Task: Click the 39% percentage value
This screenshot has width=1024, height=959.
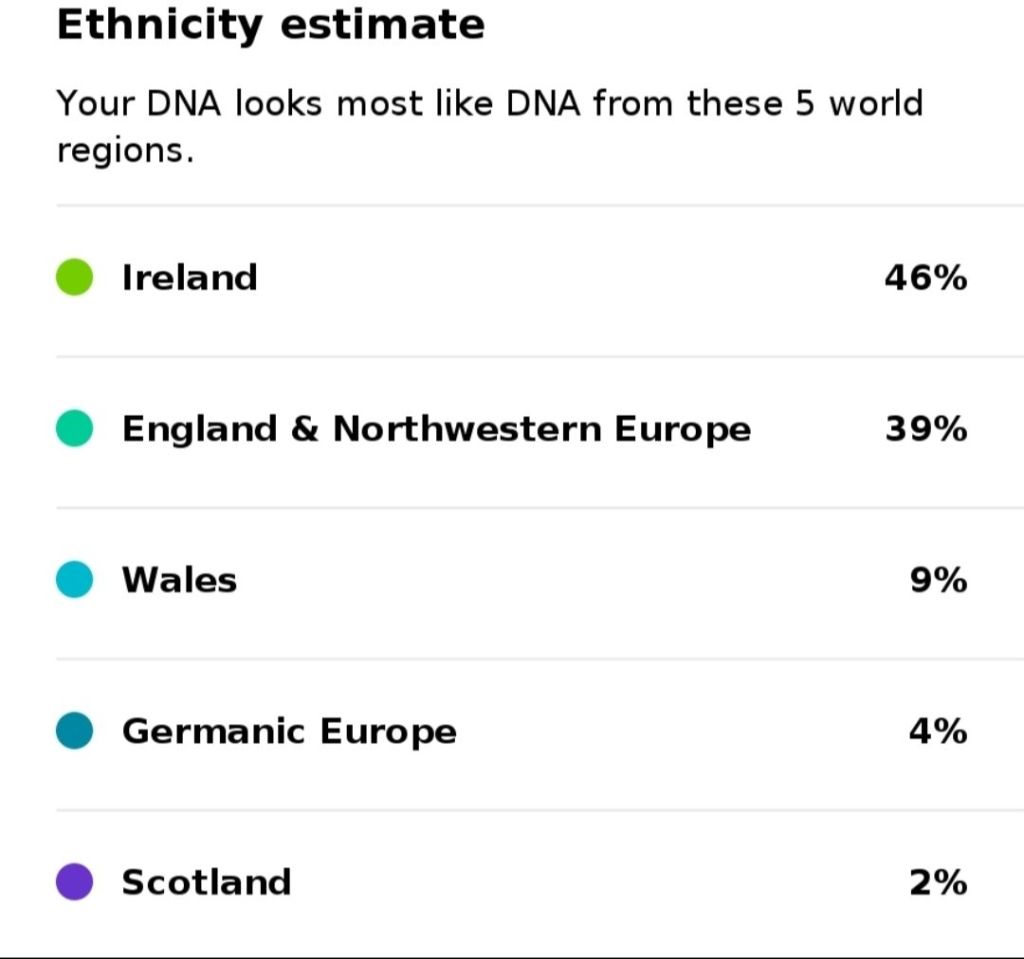Action: click(925, 429)
